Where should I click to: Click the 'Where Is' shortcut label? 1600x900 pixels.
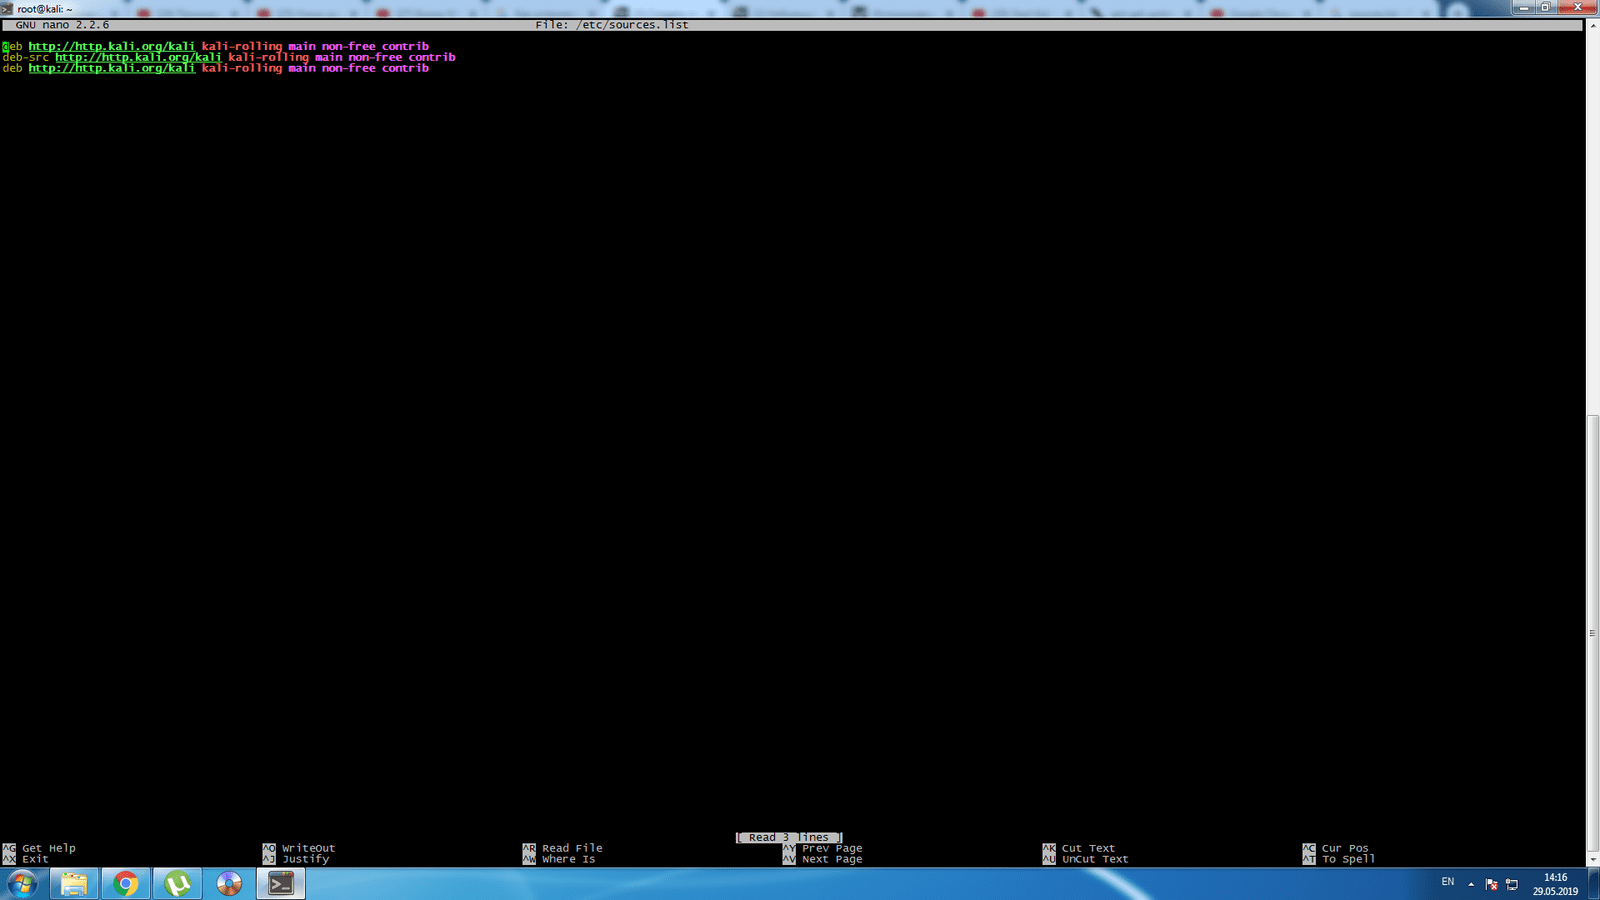(x=569, y=859)
